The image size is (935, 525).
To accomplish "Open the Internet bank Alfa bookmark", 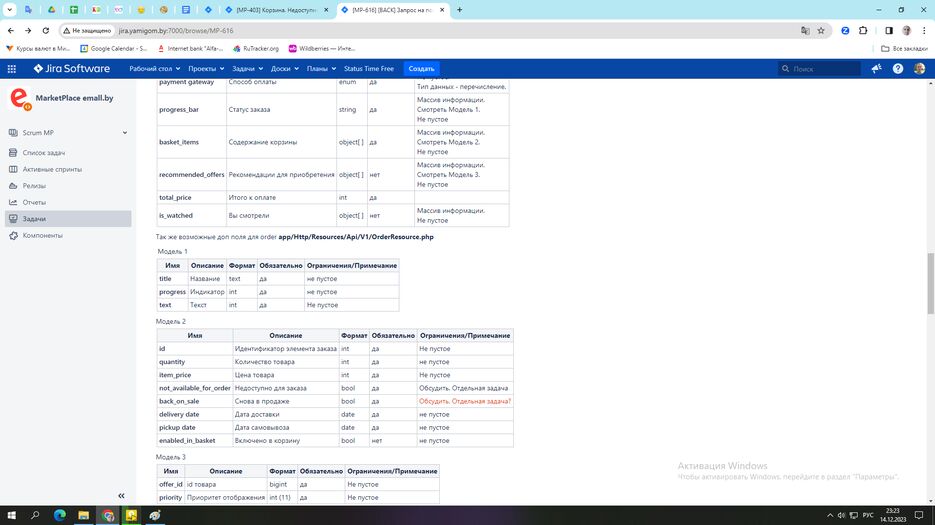I will click(190, 48).
